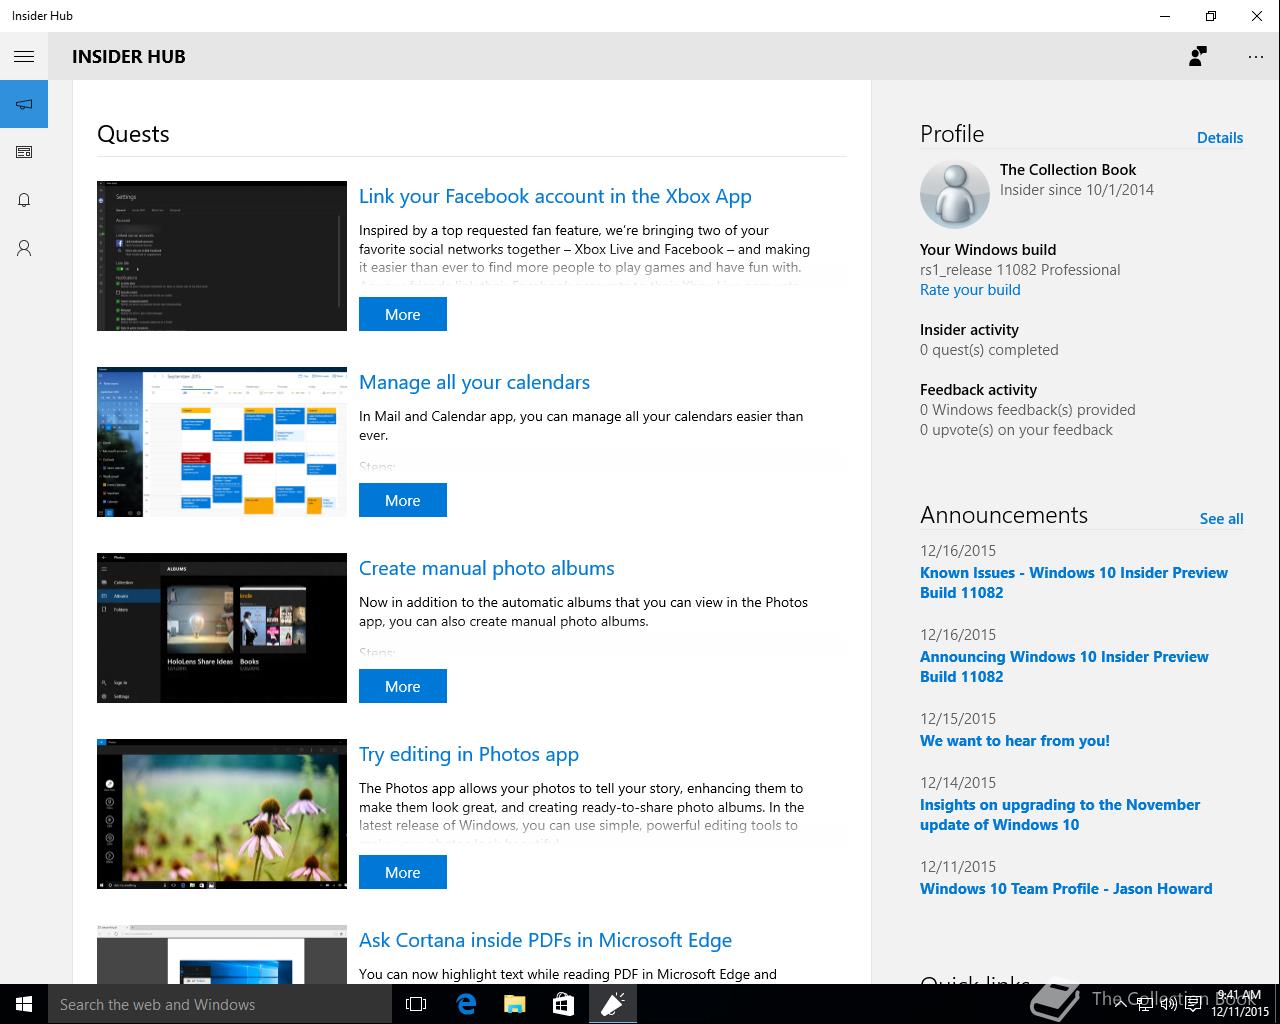The image size is (1280, 1024).
Task: Click the Profile Details link
Action: (1220, 138)
